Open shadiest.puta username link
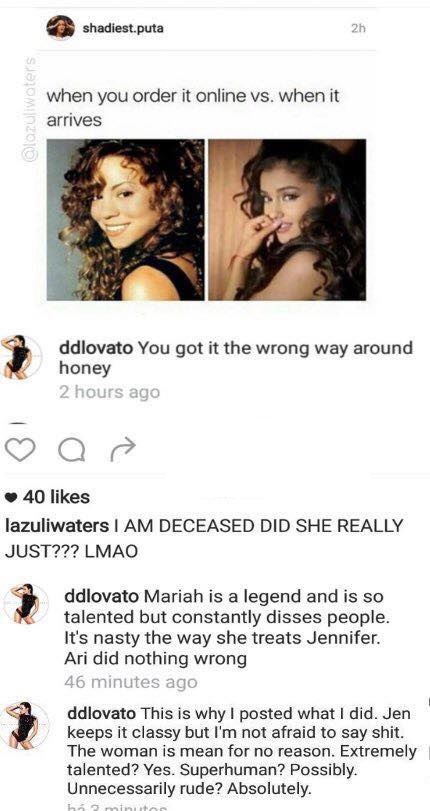Screen dimensions: 430x811 click(123, 28)
